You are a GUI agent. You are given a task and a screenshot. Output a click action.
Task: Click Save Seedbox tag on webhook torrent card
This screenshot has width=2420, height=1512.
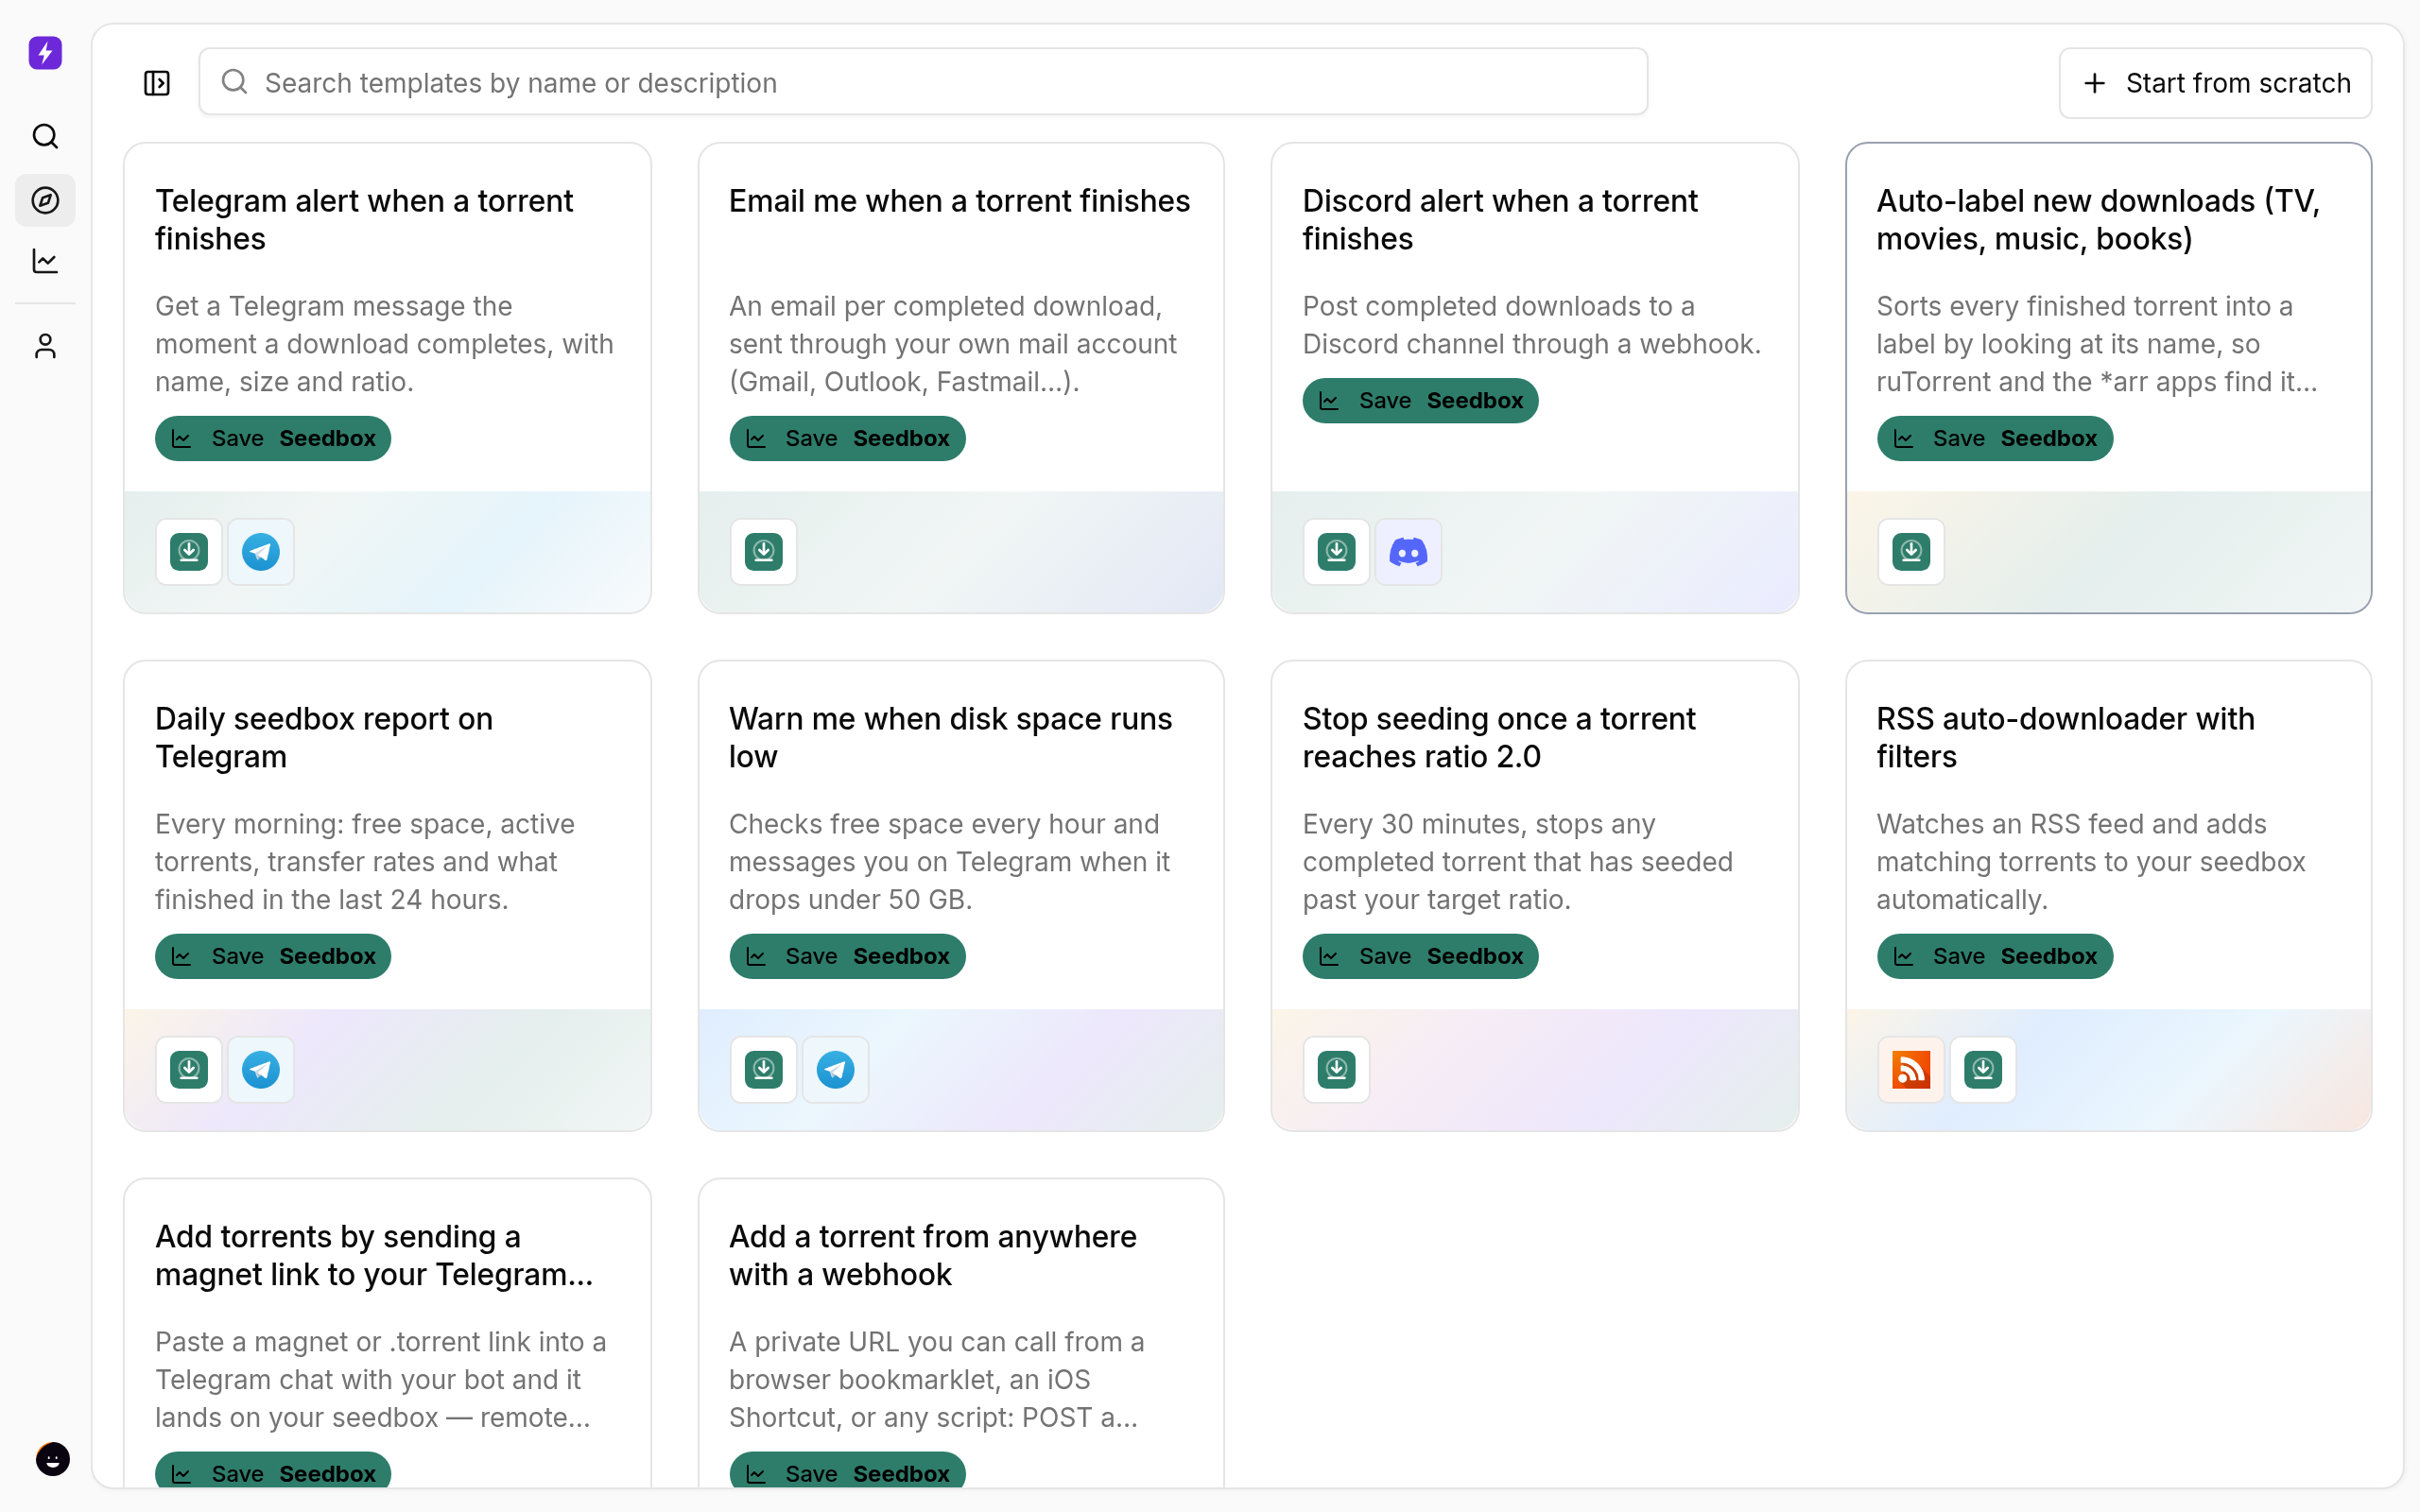(x=847, y=1472)
